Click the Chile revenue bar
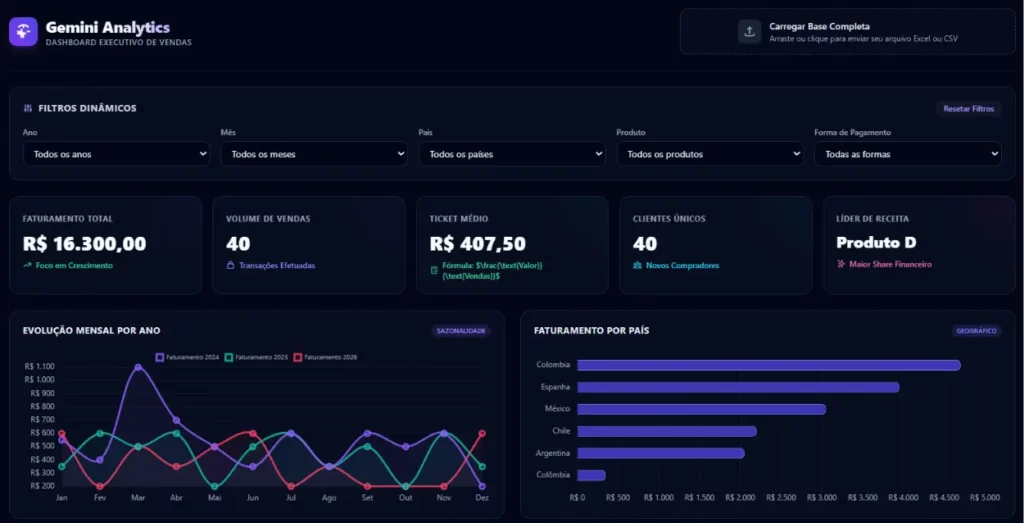 point(667,432)
